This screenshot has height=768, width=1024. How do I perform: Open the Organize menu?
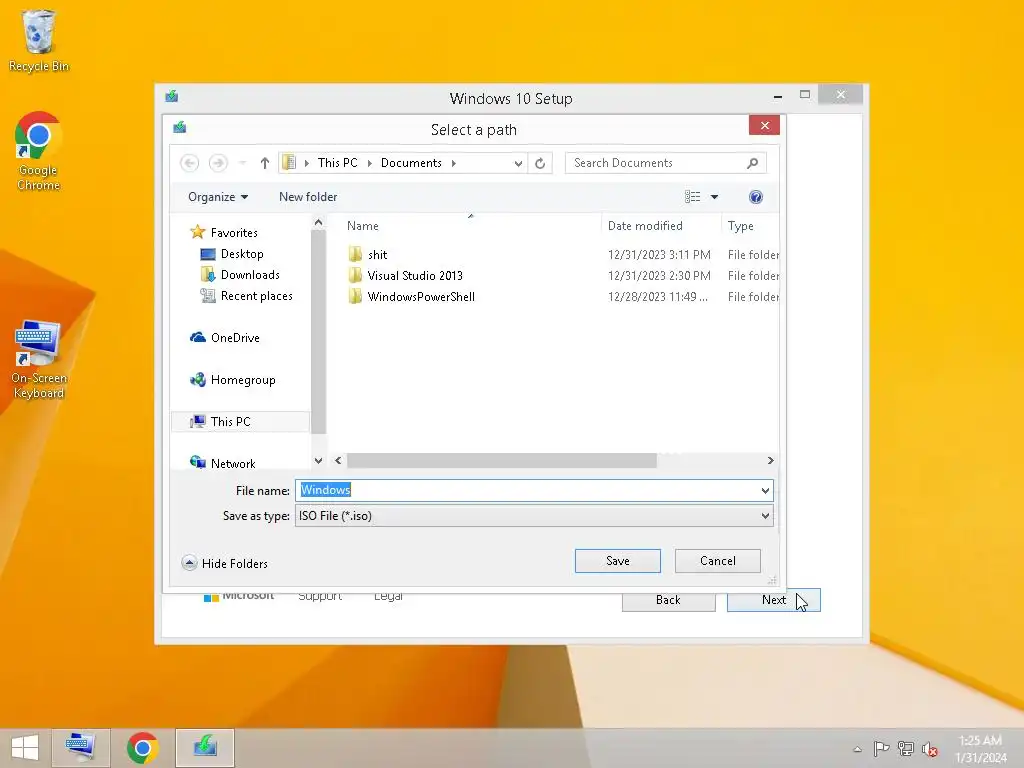pos(217,197)
